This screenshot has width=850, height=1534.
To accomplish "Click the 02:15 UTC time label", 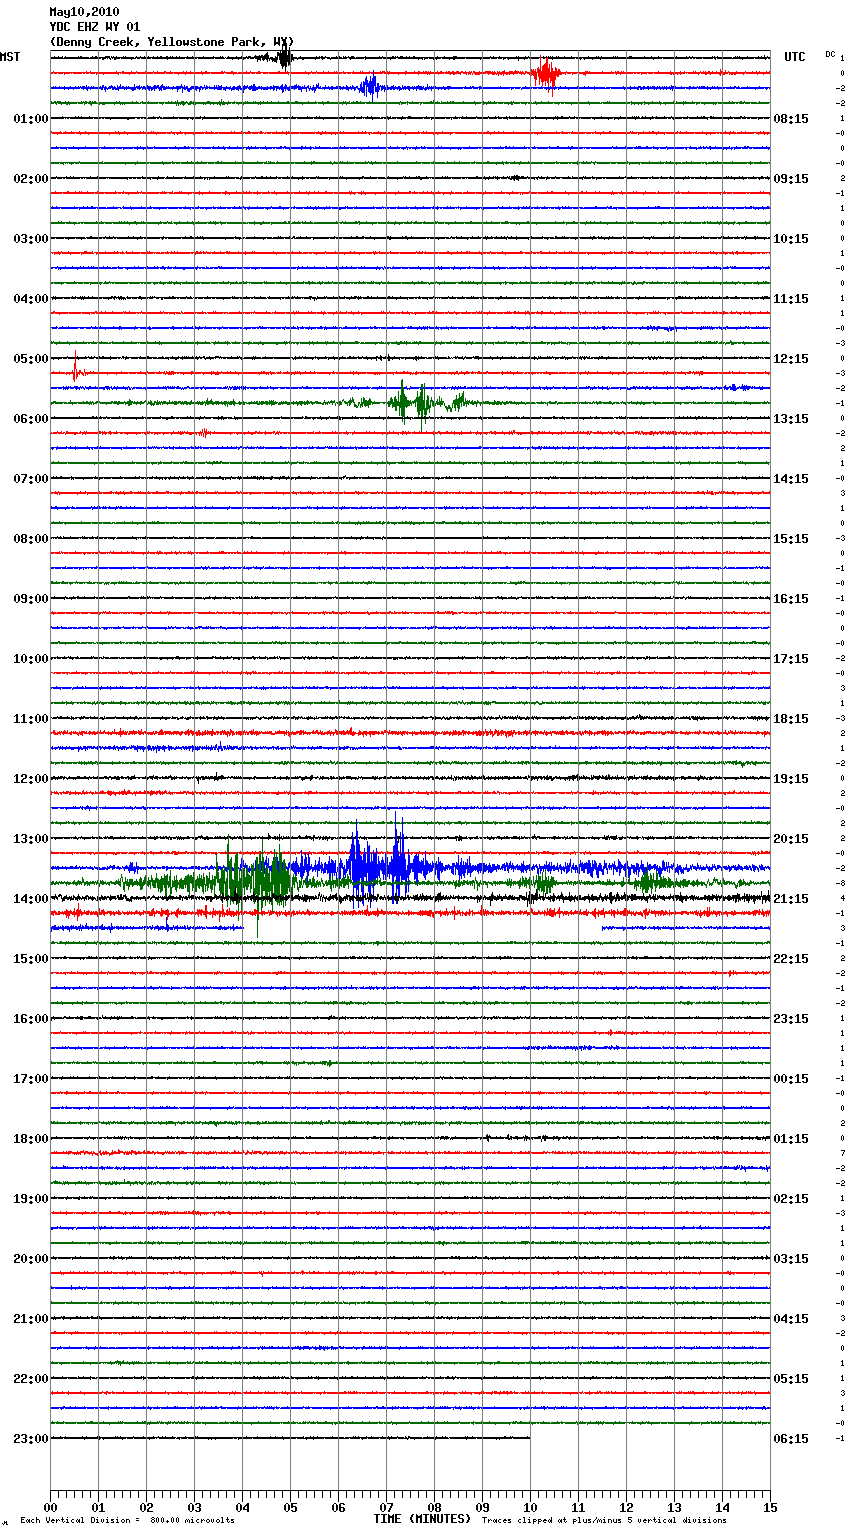I will pyautogui.click(x=791, y=1199).
